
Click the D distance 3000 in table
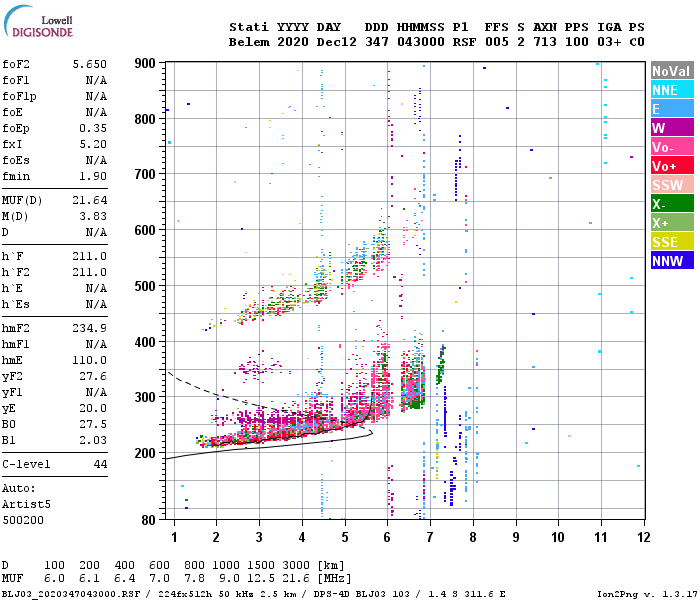296,566
